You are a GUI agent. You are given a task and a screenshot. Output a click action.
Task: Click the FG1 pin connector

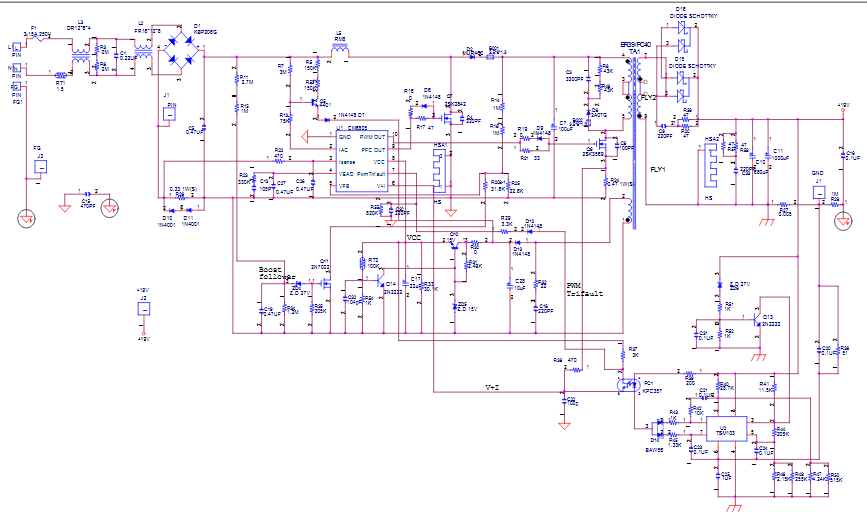(x=17, y=87)
